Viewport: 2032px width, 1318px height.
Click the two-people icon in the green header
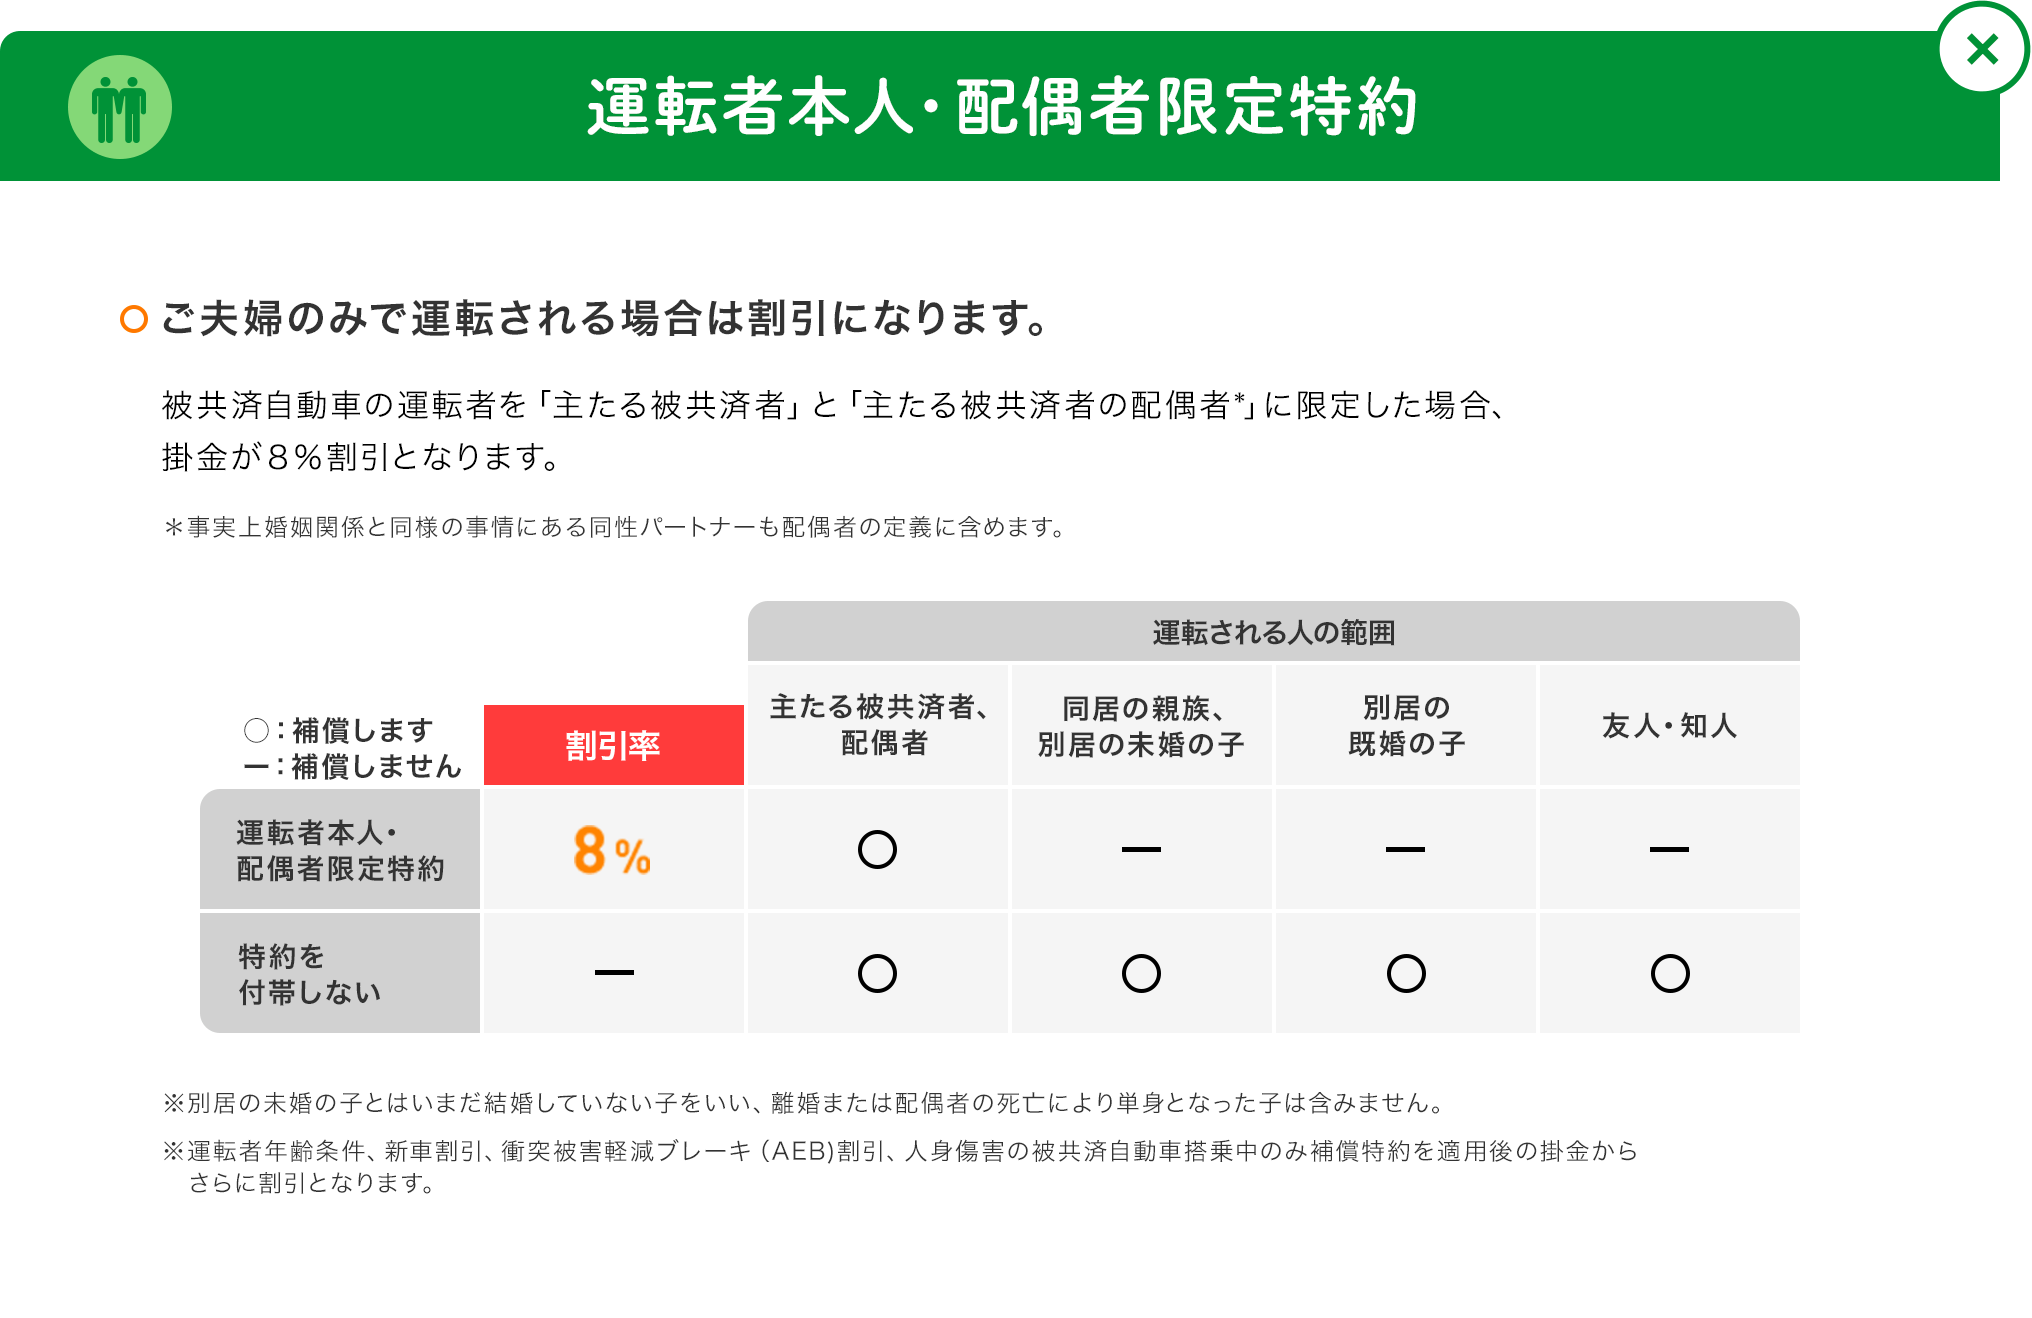coord(120,107)
